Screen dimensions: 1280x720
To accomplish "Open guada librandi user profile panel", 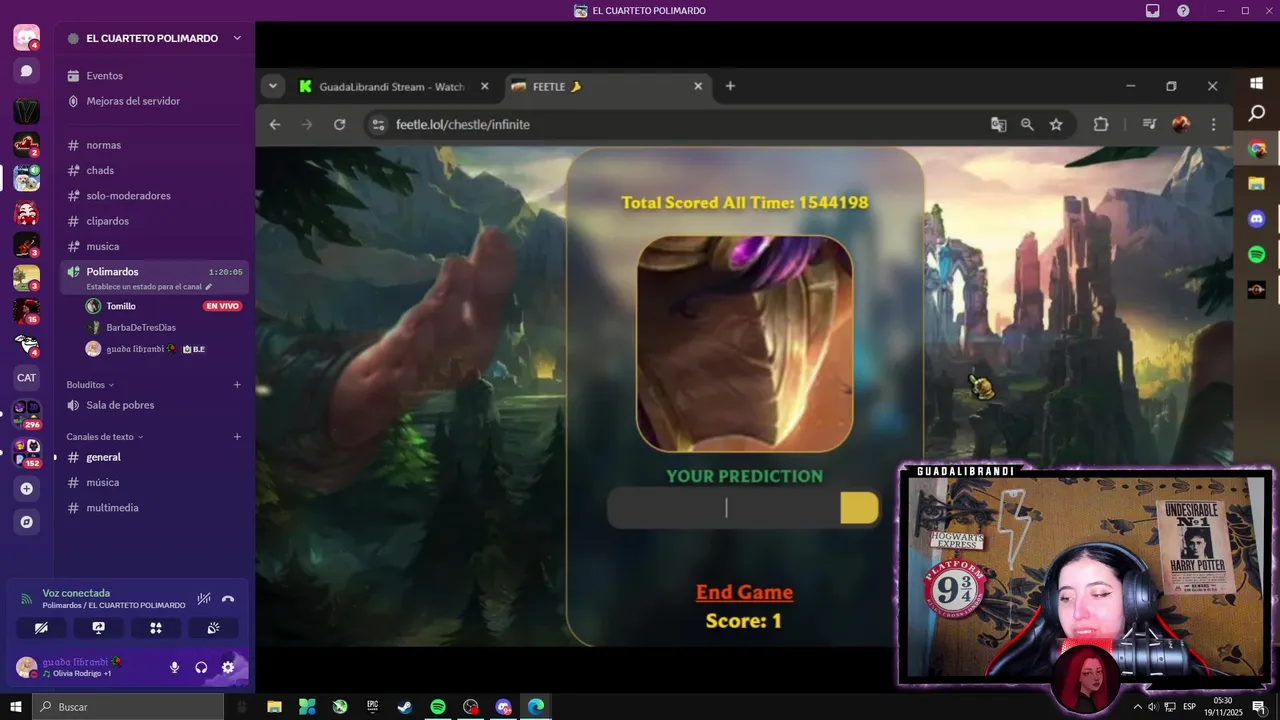I will (82, 667).
